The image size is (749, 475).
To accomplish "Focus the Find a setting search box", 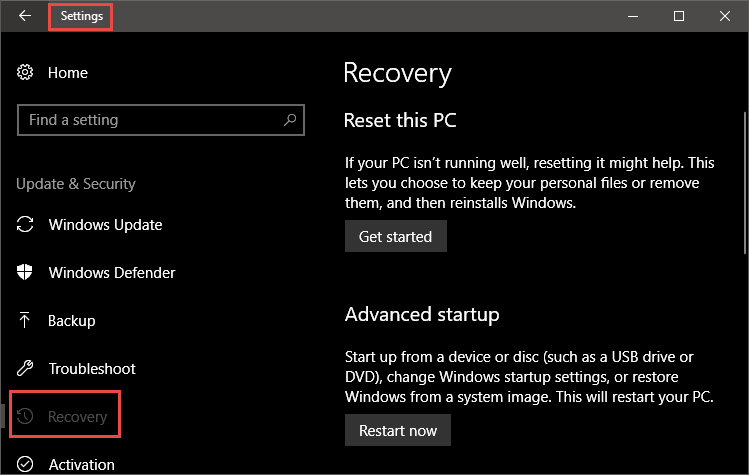I will click(160, 120).
